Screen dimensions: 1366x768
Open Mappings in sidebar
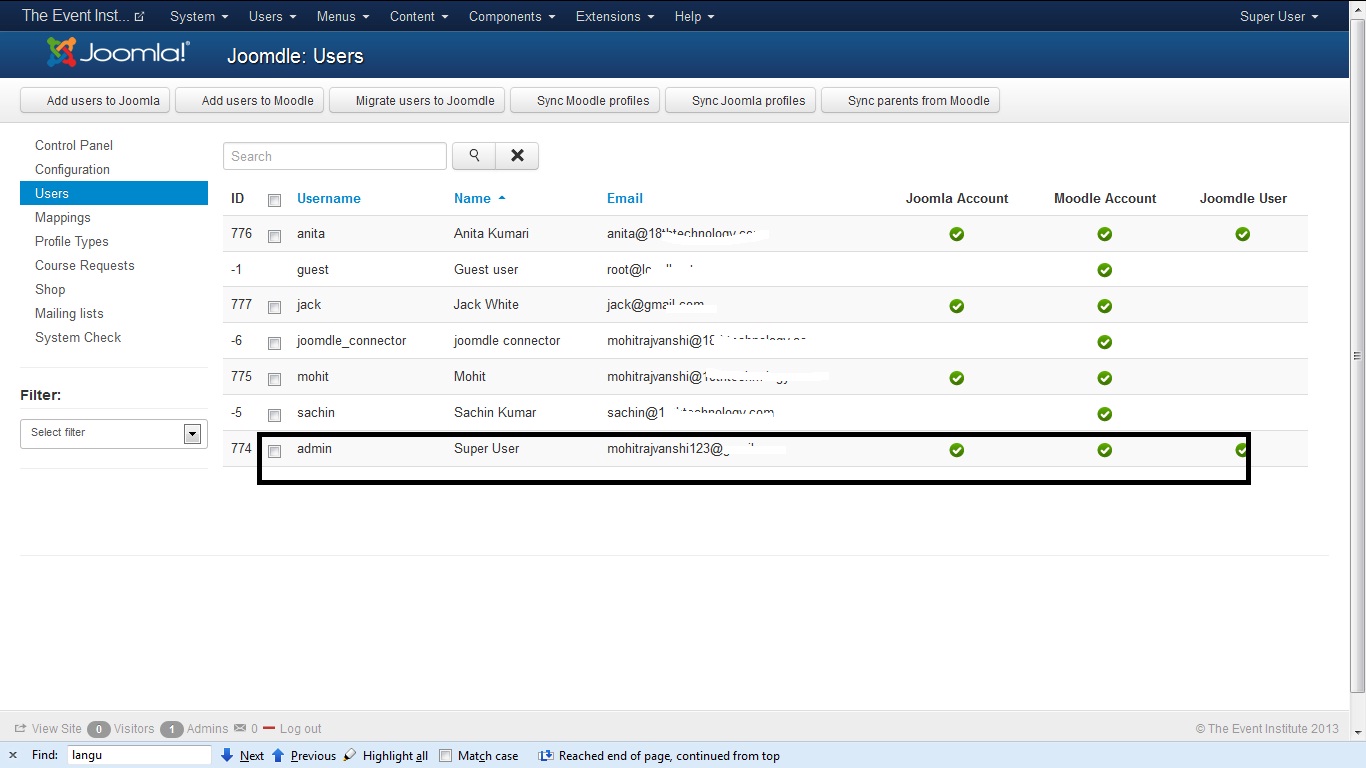[x=62, y=217]
